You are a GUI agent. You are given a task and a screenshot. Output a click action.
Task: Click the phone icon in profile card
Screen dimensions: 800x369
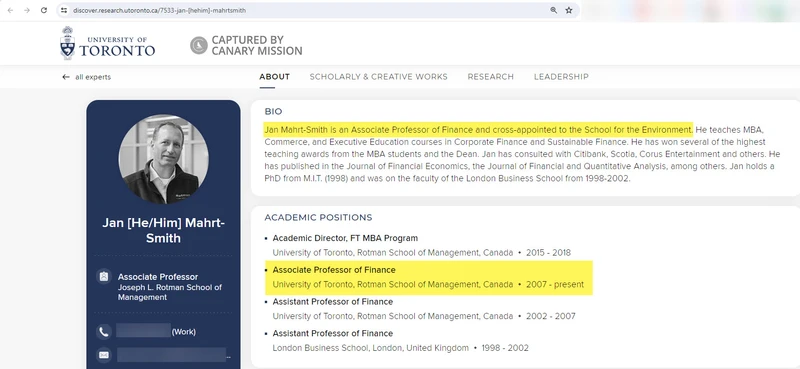pyautogui.click(x=104, y=332)
